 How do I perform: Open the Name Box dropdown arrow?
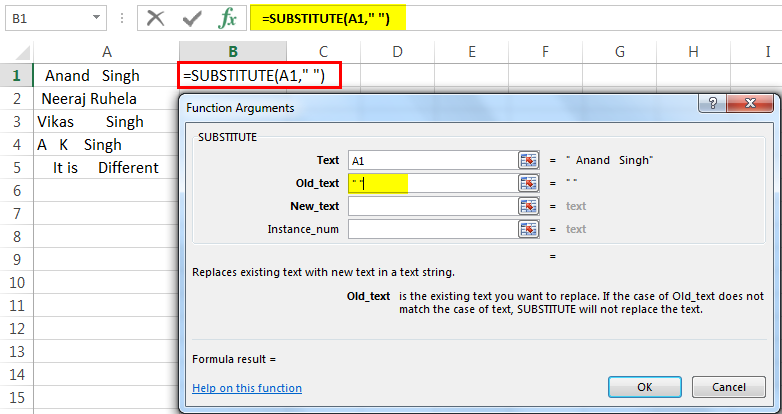[96, 18]
